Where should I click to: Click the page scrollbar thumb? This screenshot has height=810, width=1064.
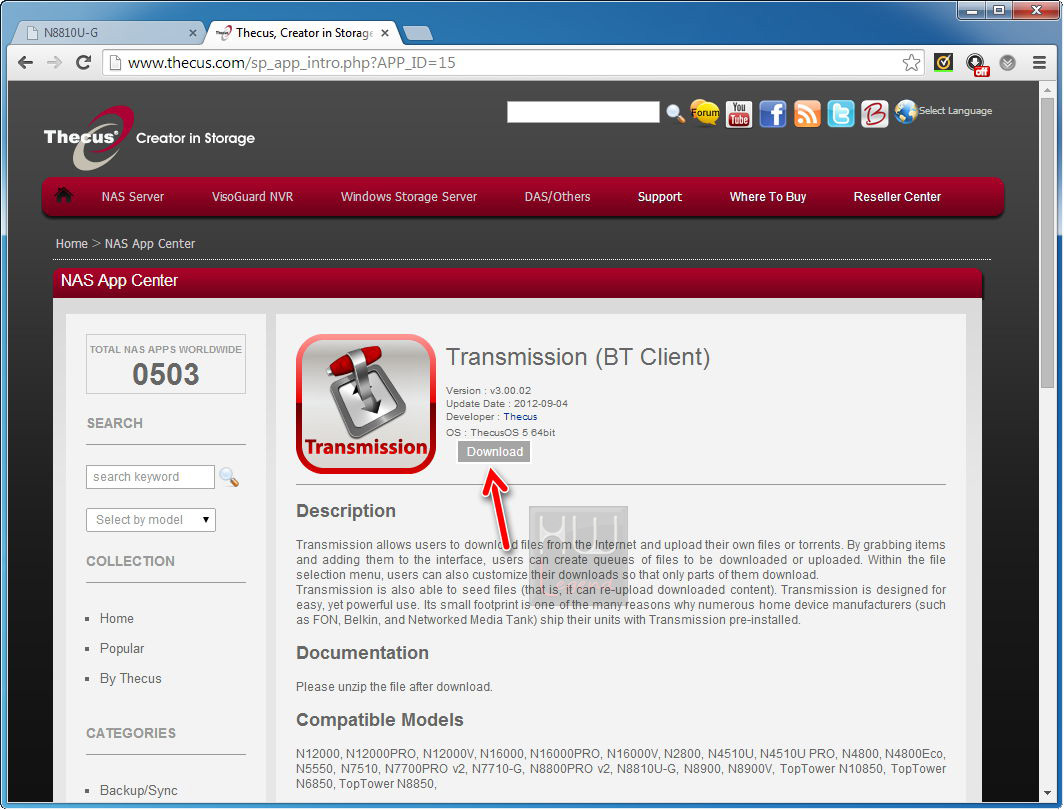coord(1048,243)
